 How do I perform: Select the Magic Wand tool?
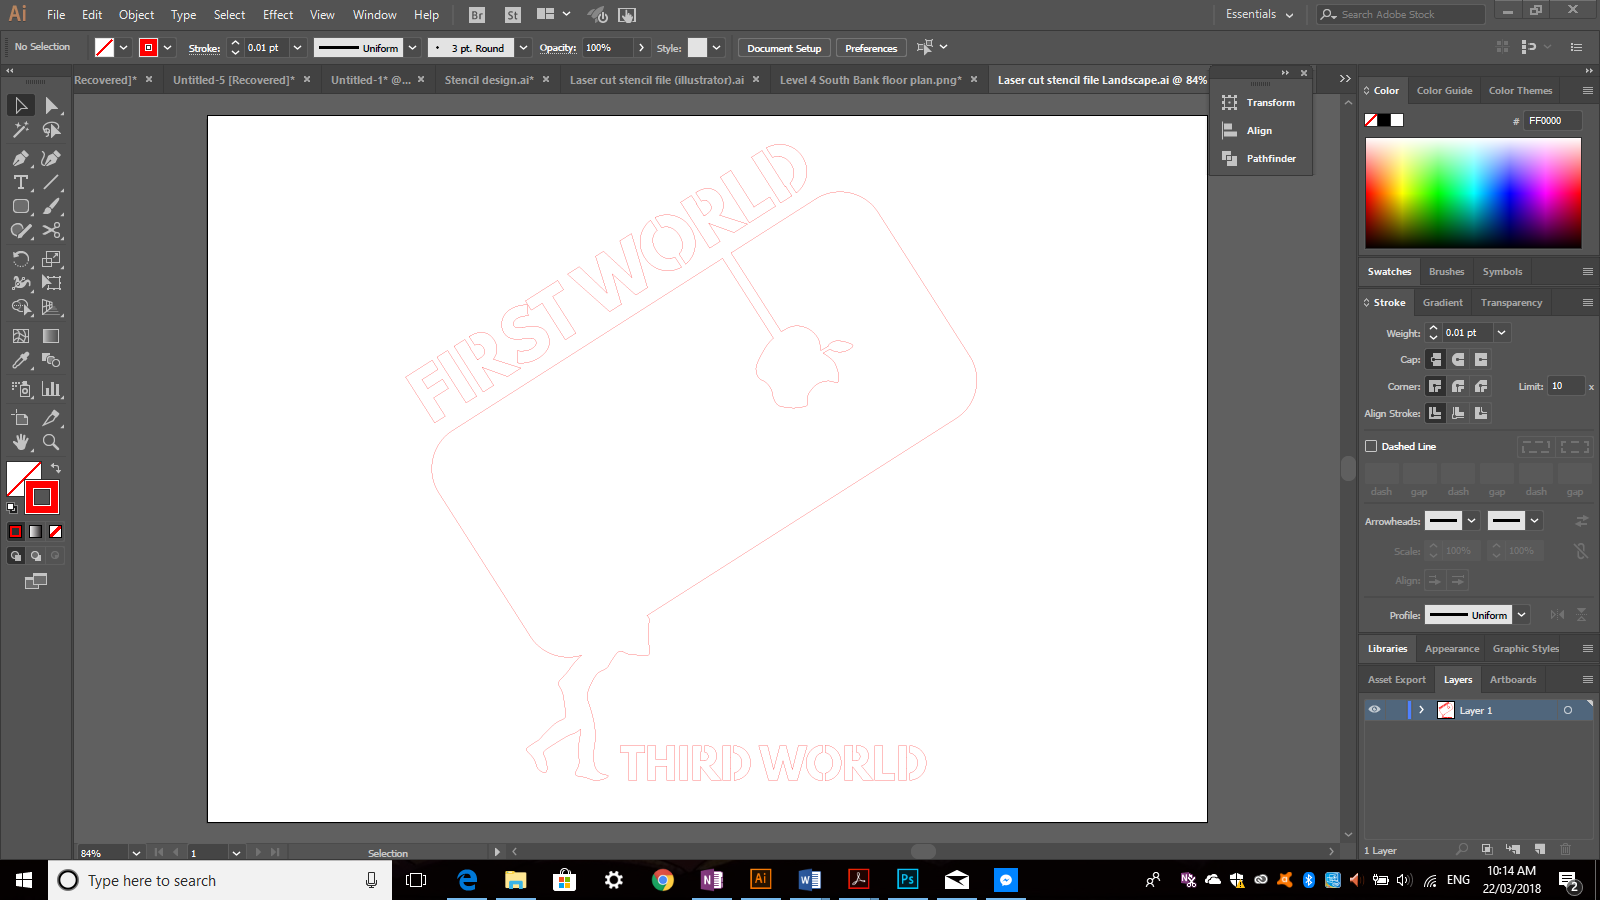(x=21, y=130)
